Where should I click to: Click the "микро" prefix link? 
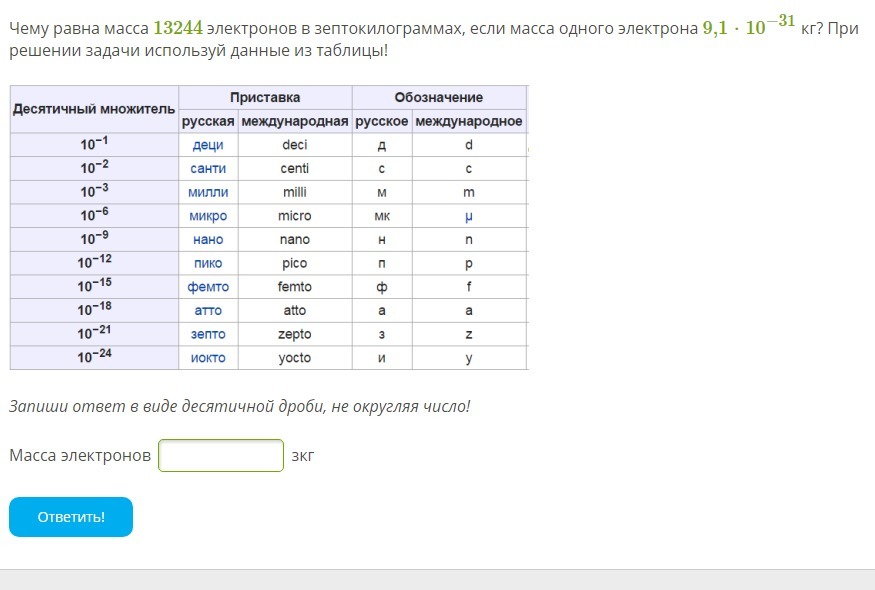(x=208, y=216)
